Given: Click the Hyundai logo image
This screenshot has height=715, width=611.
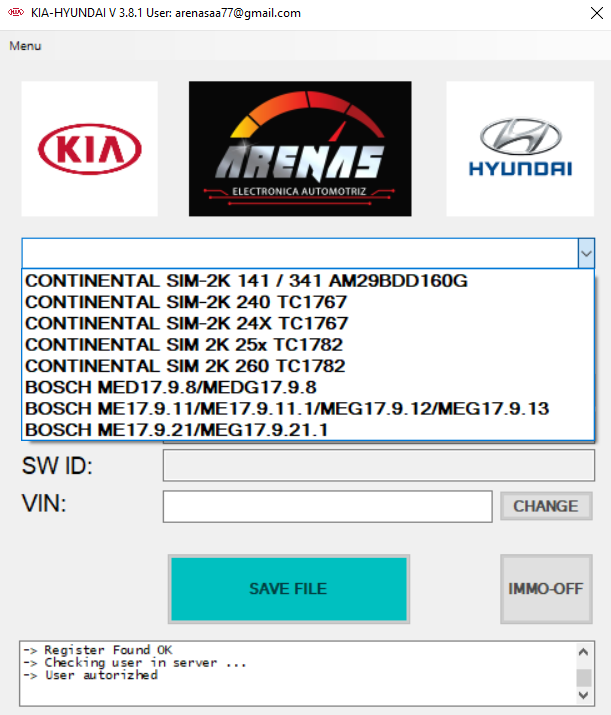Looking at the screenshot, I should (519, 149).
